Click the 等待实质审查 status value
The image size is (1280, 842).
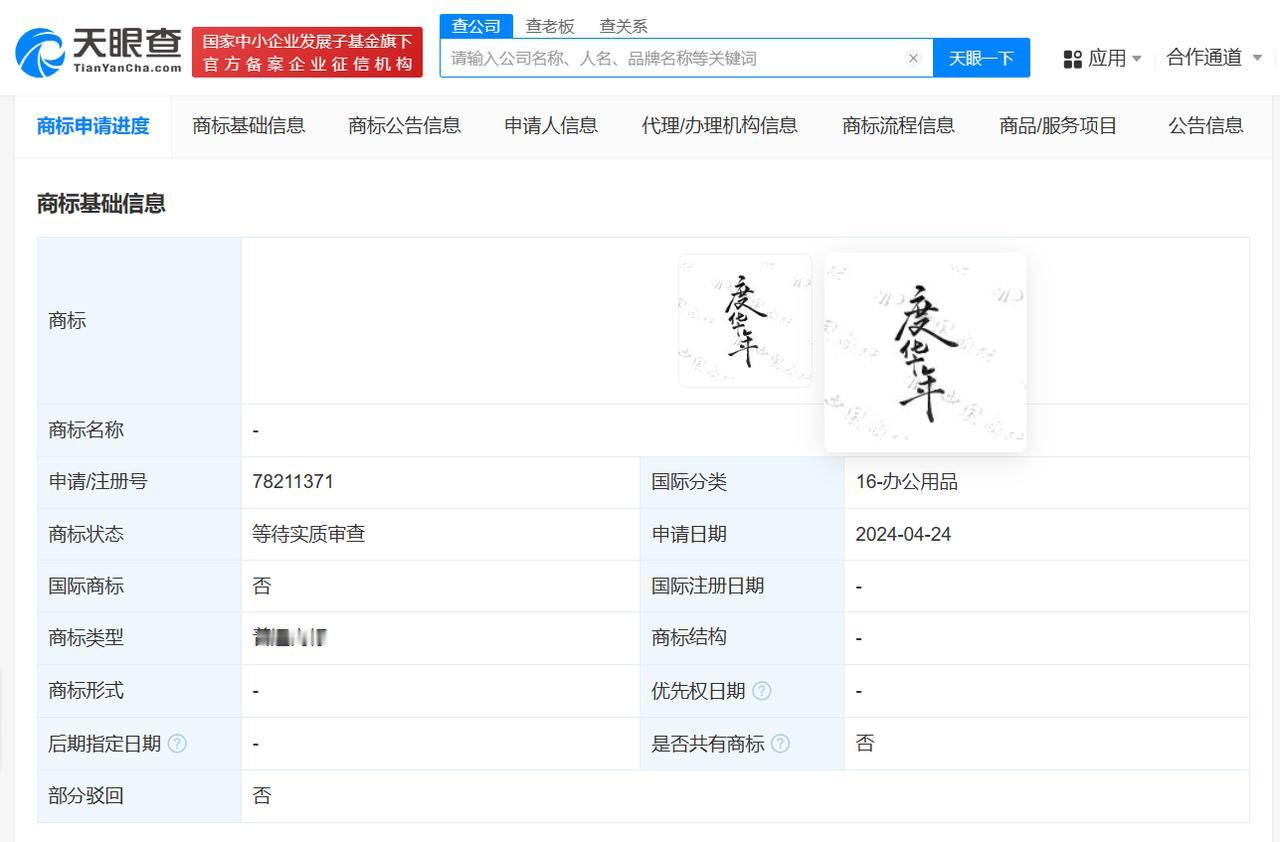[309, 534]
